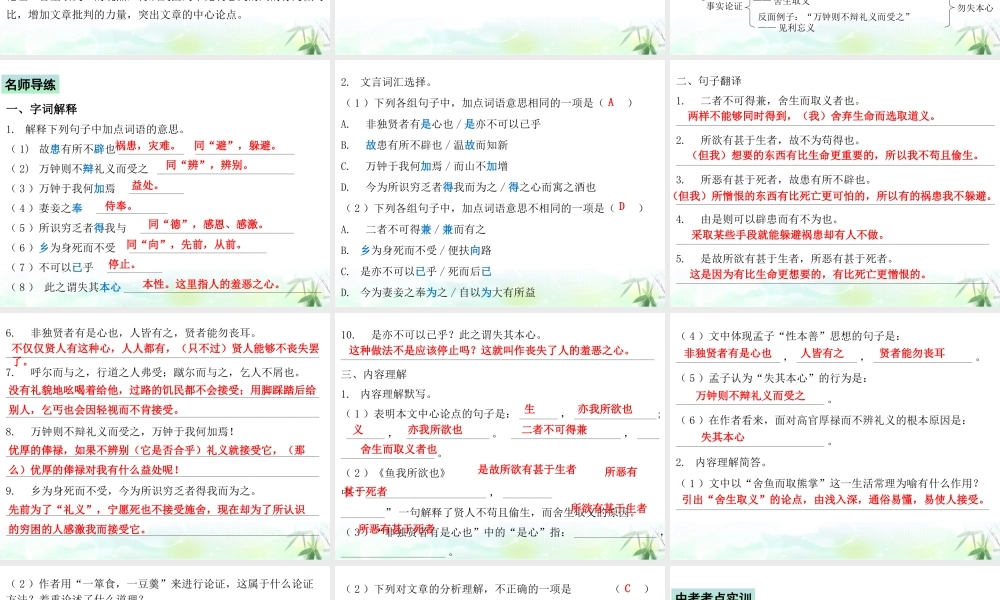Viewport: 1000px width, 600px height.
Task: Open the slide with 2. 文言词汇选择
Action: coord(499,184)
